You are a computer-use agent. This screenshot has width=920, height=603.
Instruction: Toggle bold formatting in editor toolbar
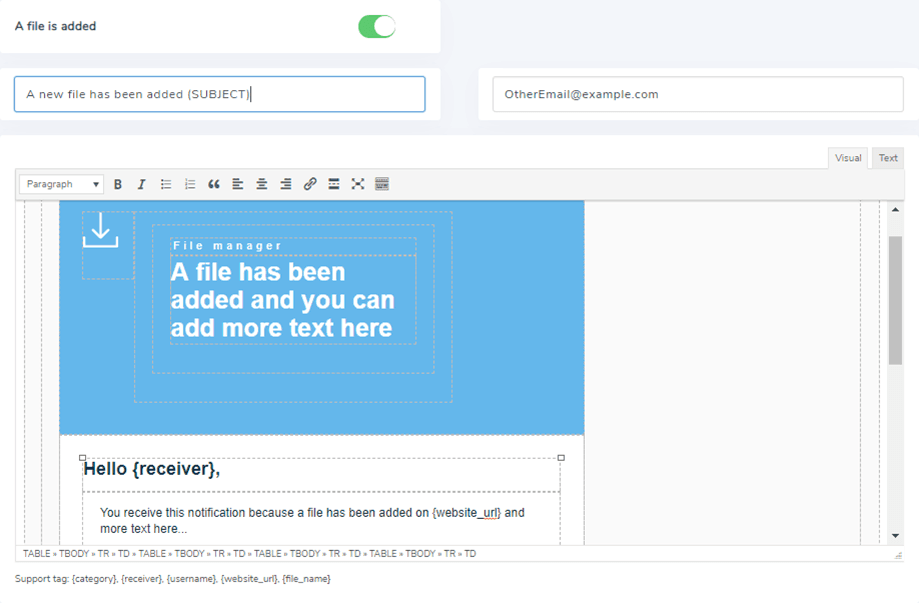(118, 184)
